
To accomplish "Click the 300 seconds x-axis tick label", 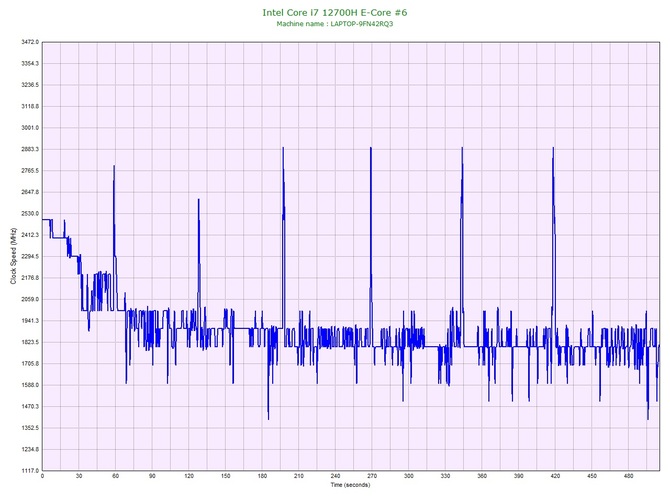I will [409, 476].
